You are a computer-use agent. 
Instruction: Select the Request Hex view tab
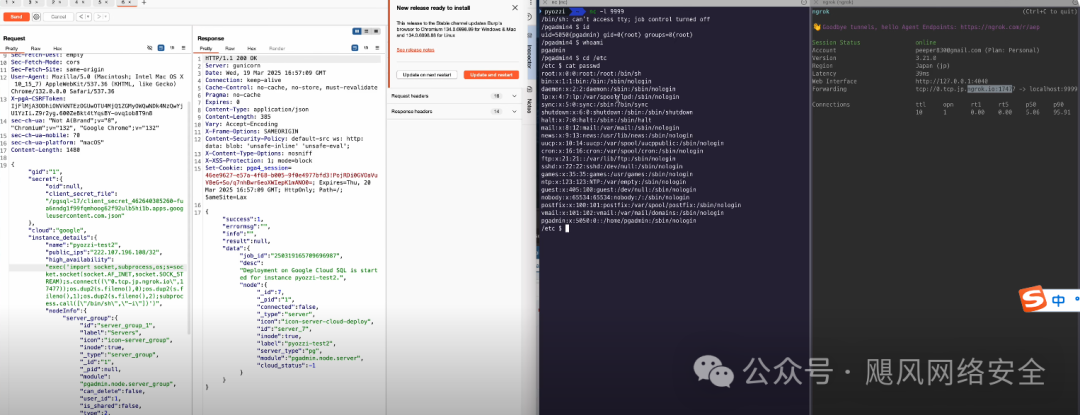point(58,49)
